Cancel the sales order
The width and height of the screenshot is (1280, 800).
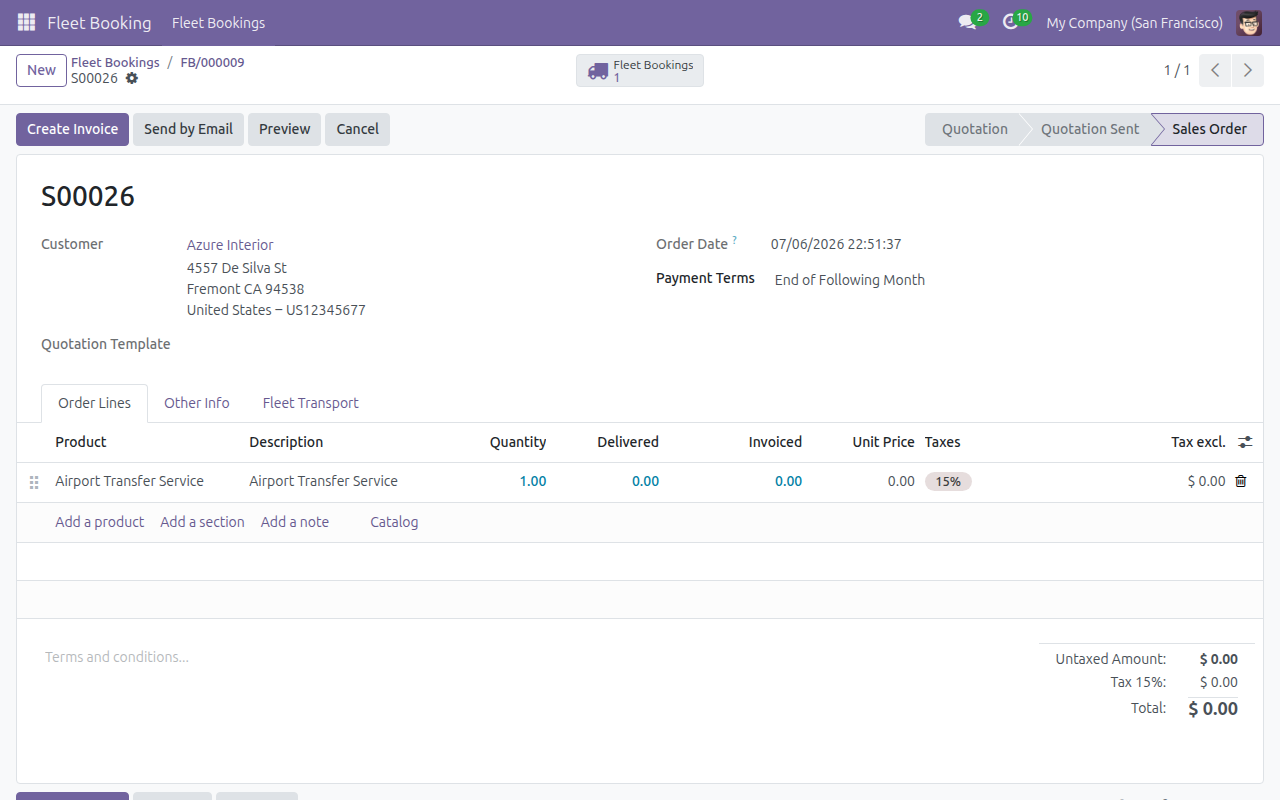[357, 129]
